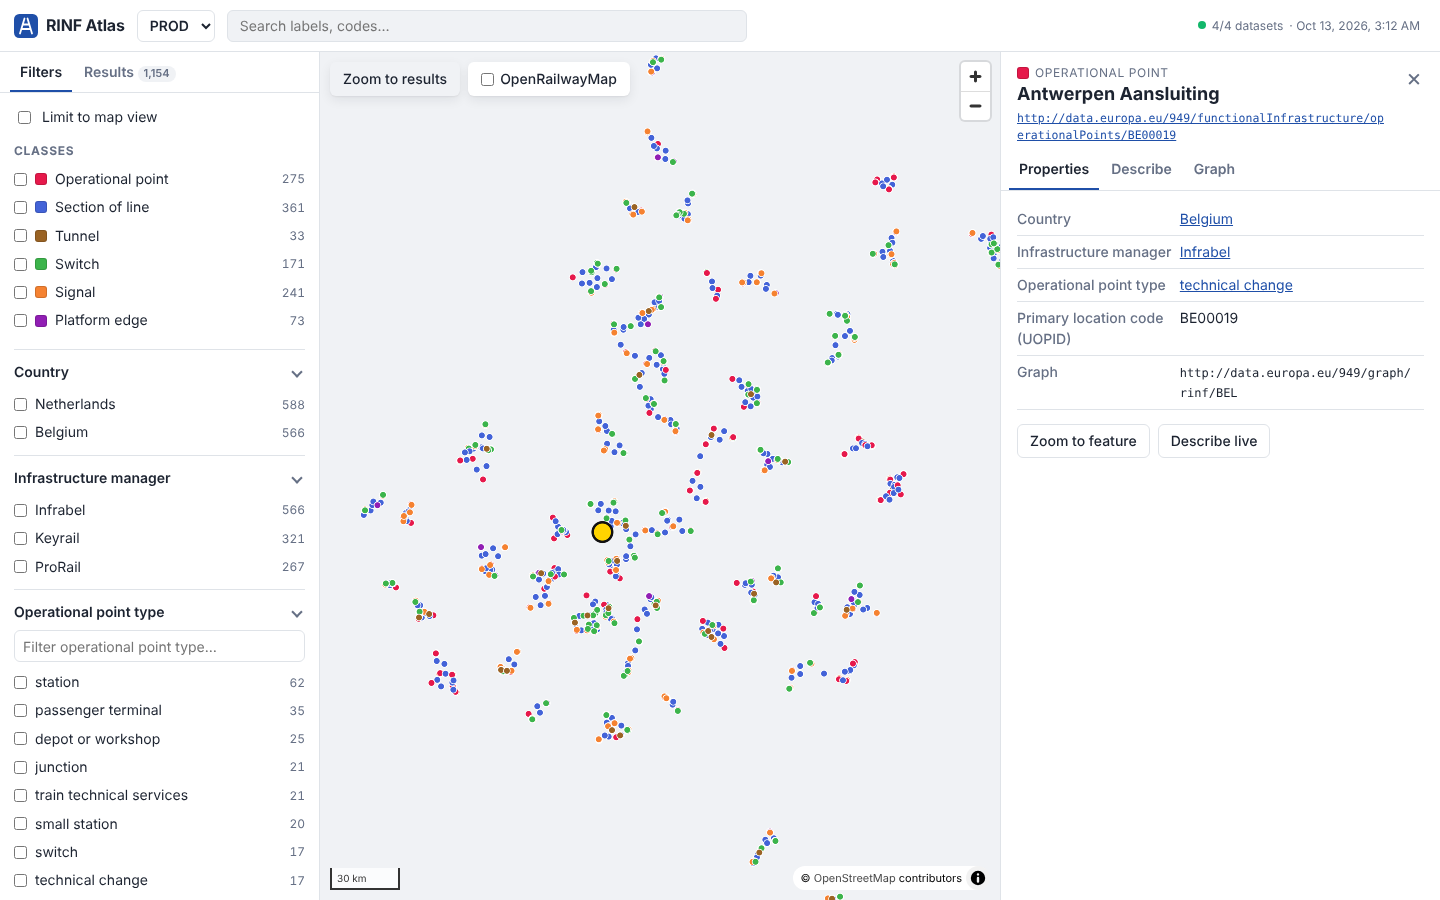Check the small station filter
Viewport: 1440px width, 900px height.
pyautogui.click(x=20, y=824)
